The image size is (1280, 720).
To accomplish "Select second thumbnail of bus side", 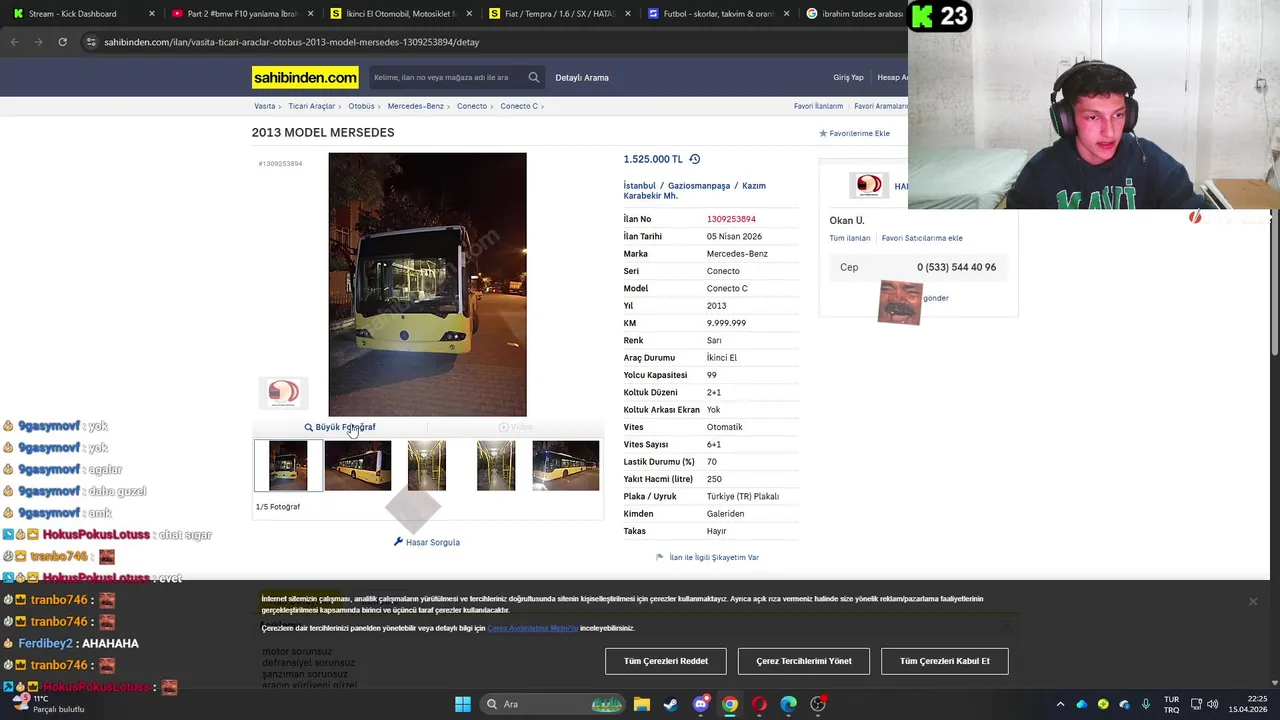I will click(358, 465).
